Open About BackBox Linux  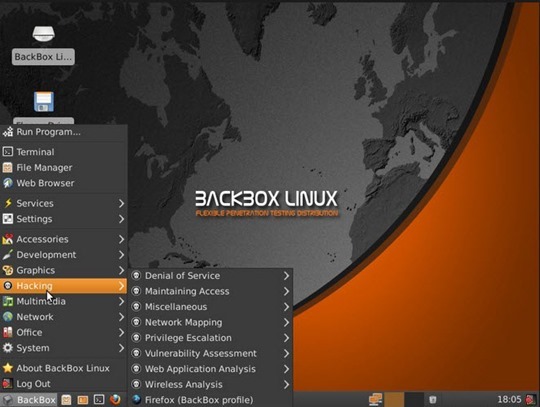click(63, 368)
